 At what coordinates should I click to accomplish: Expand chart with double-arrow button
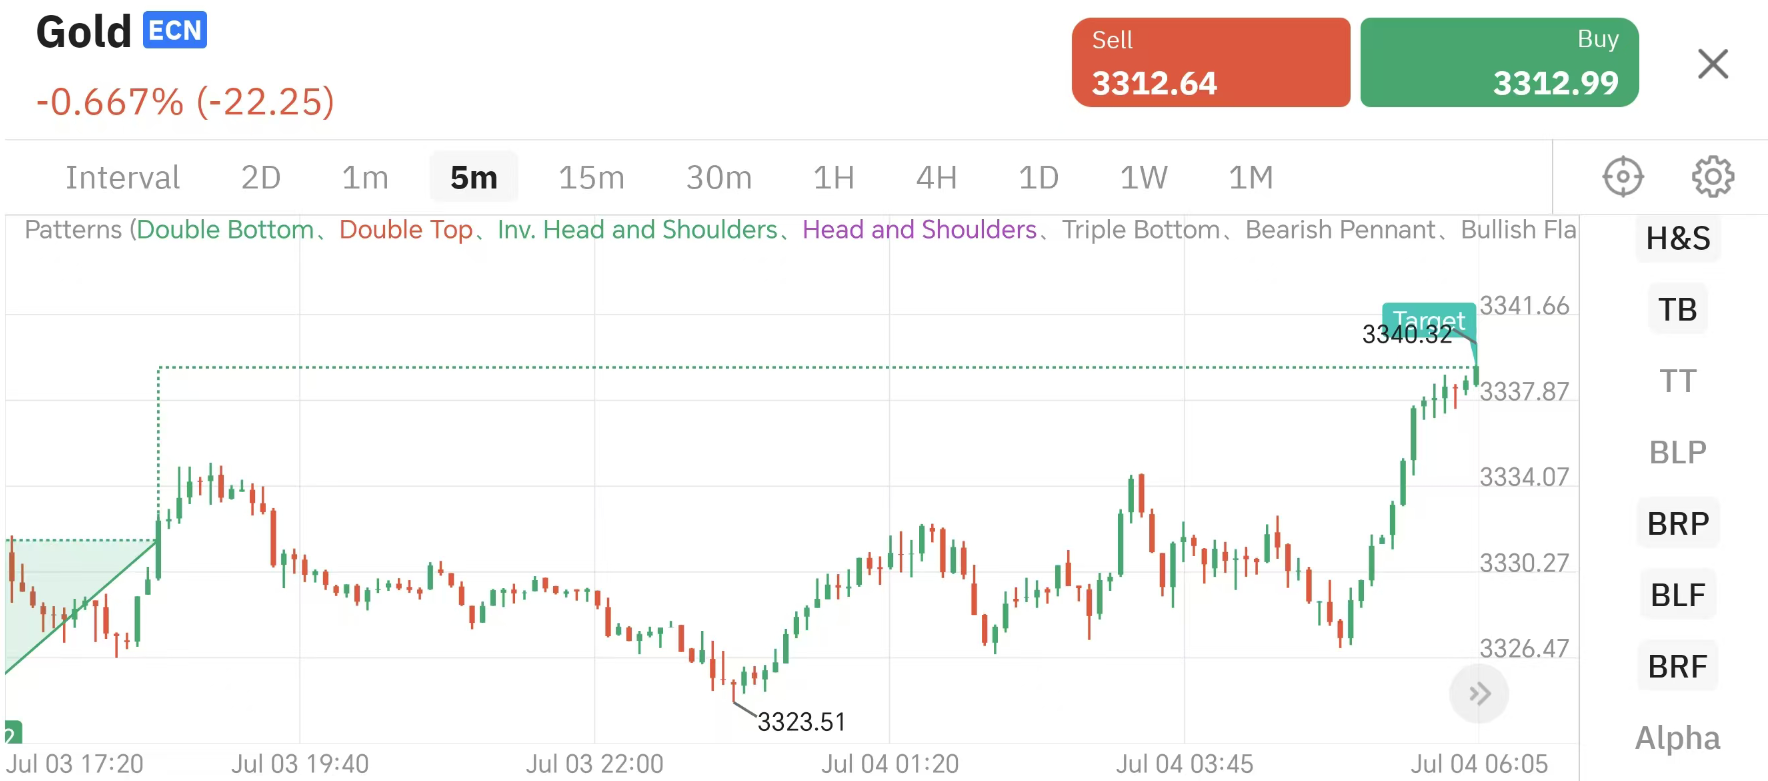(x=1479, y=694)
